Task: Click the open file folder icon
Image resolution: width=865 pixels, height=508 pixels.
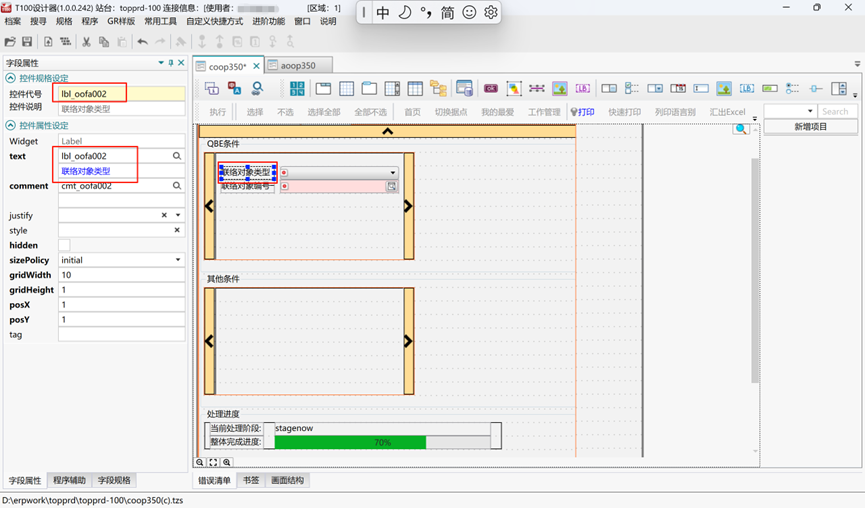Action: (10, 41)
